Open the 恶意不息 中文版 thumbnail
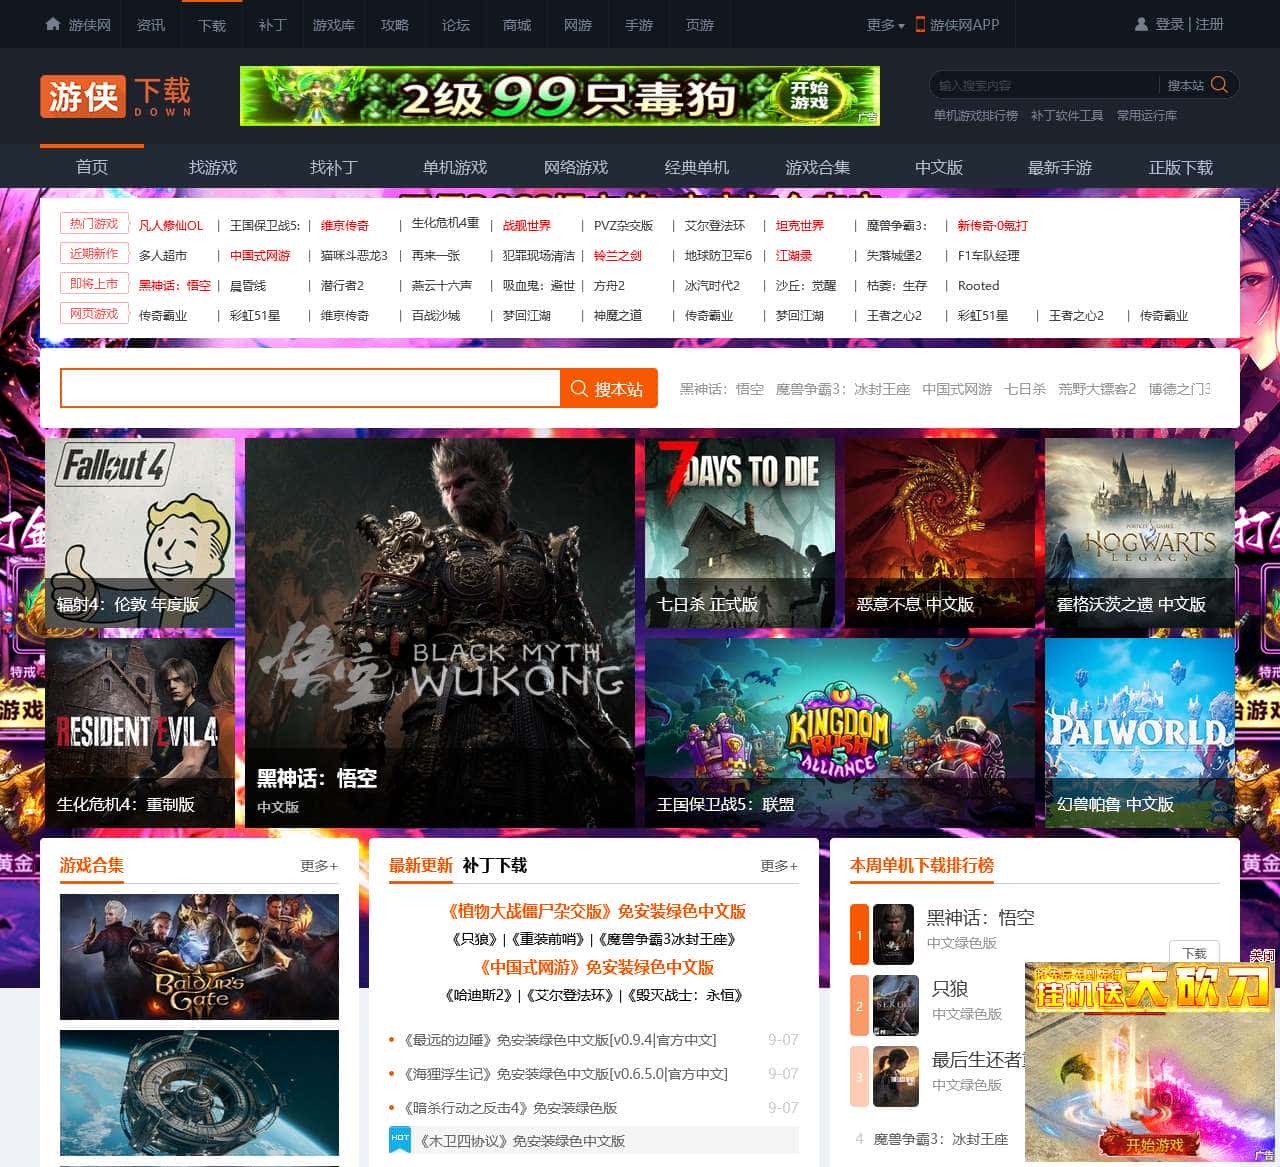The height and width of the screenshot is (1167, 1280). (x=940, y=533)
